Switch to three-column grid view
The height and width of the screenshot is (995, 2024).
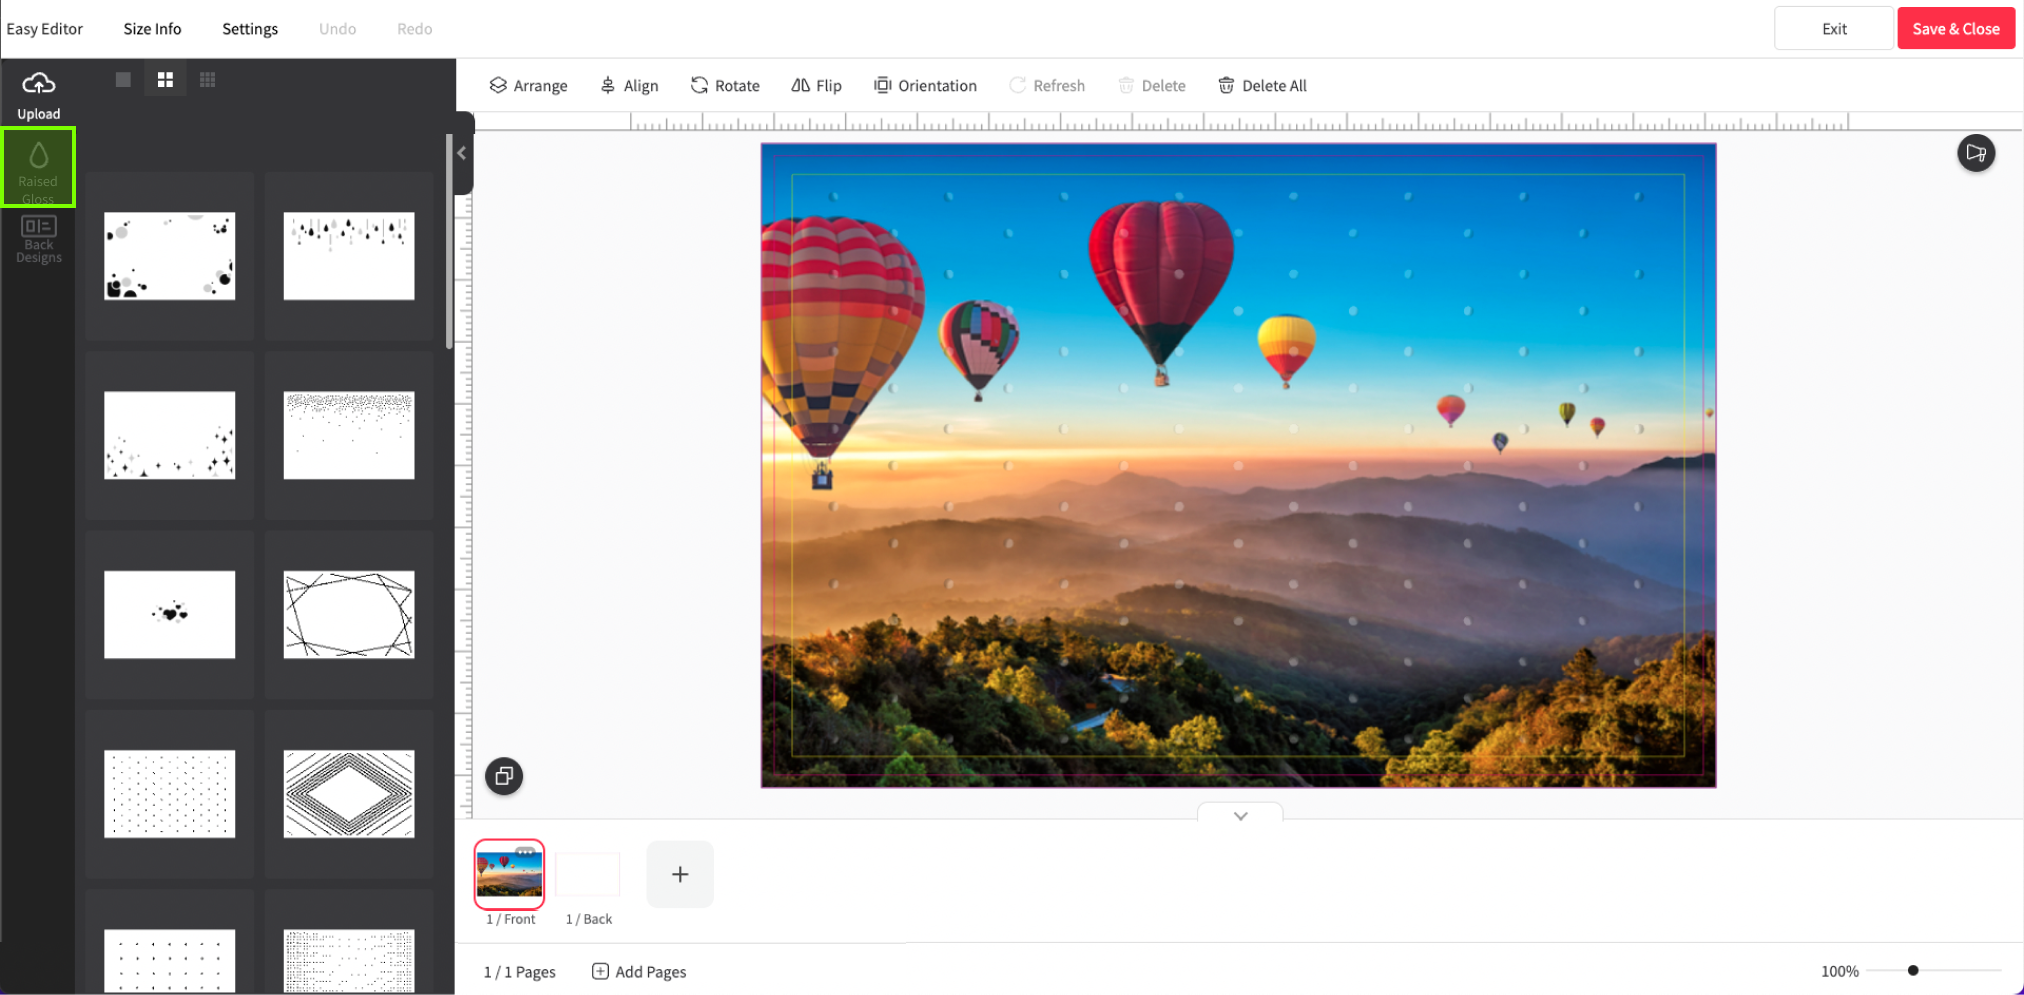pyautogui.click(x=207, y=80)
